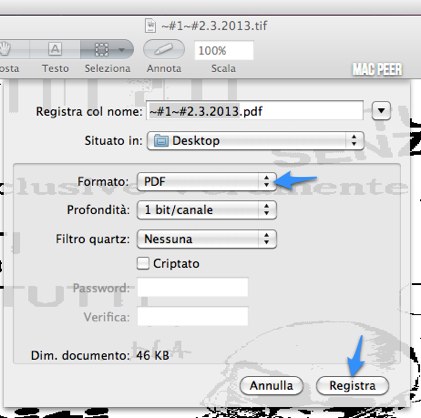Screen dimensions: 421x418
Task: Enable the Criptato checkbox
Action: (143, 263)
